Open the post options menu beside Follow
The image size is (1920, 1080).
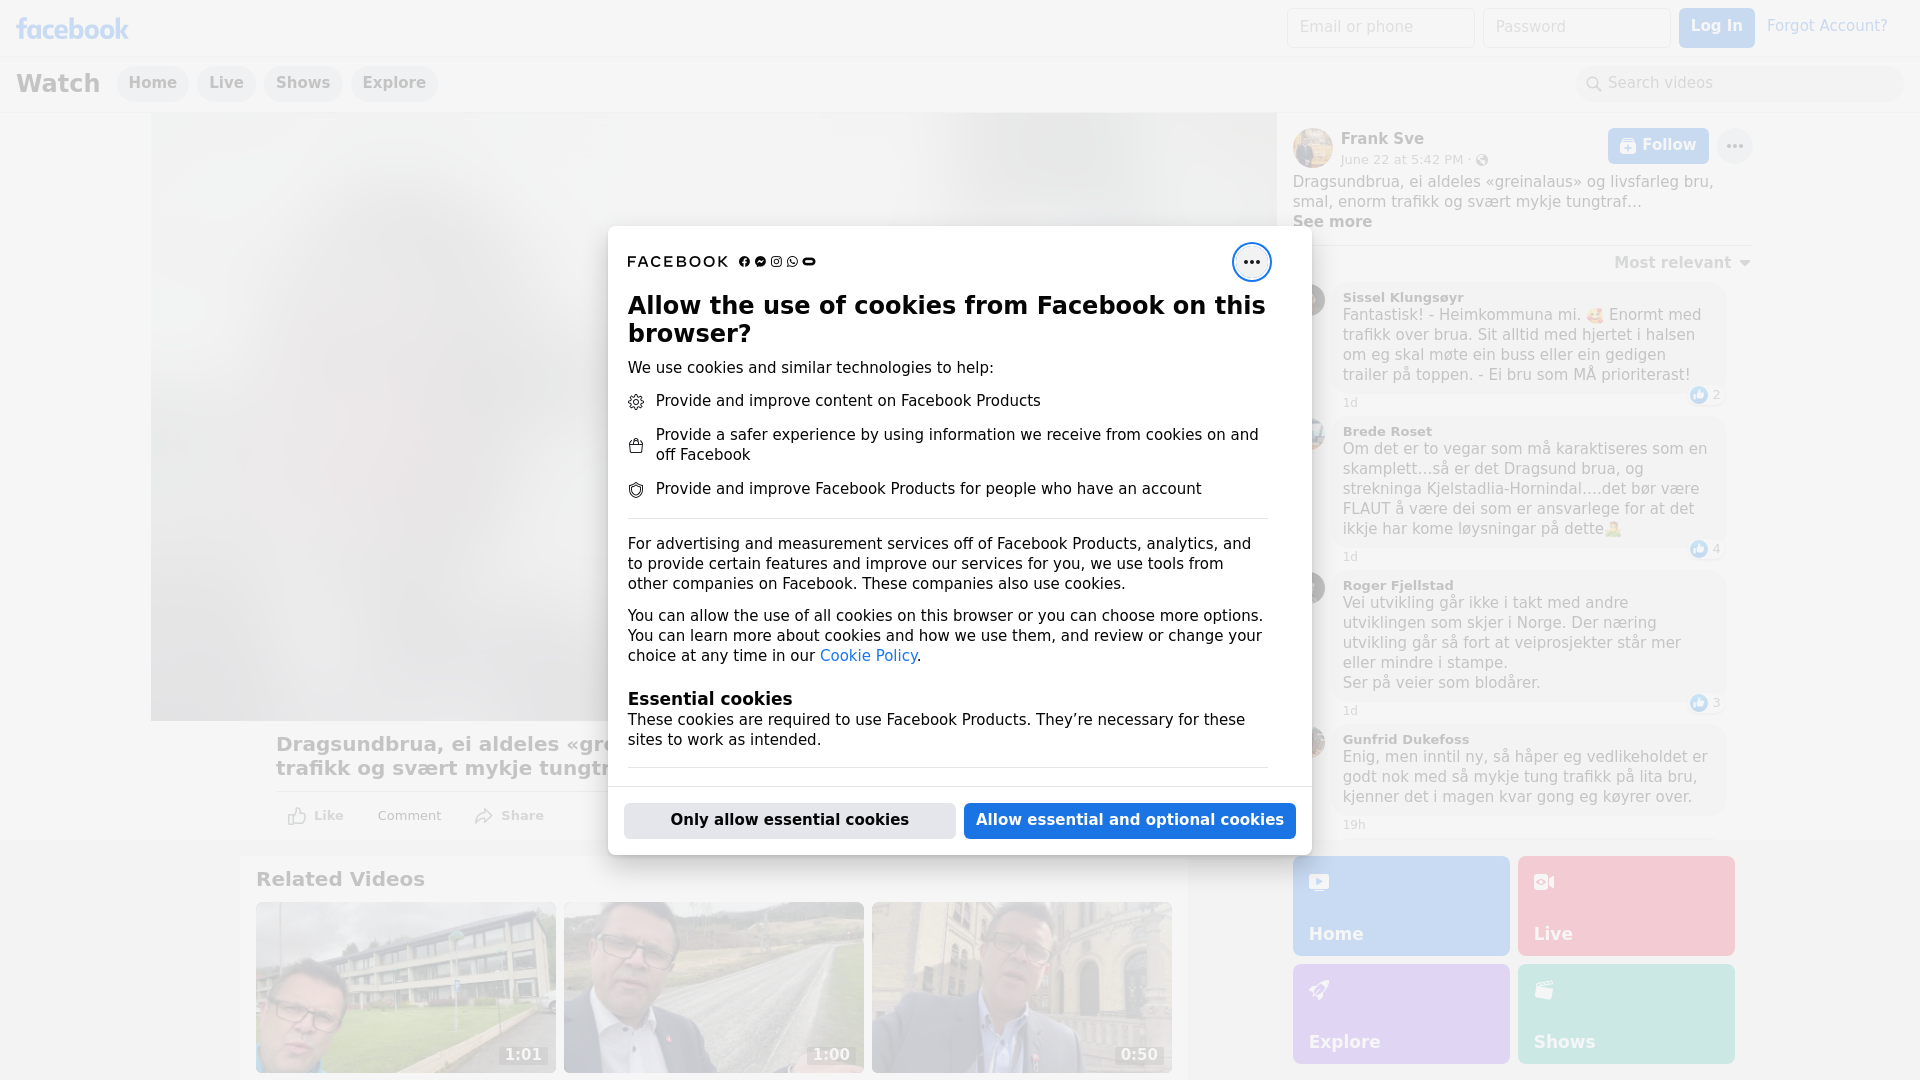[x=1734, y=146]
